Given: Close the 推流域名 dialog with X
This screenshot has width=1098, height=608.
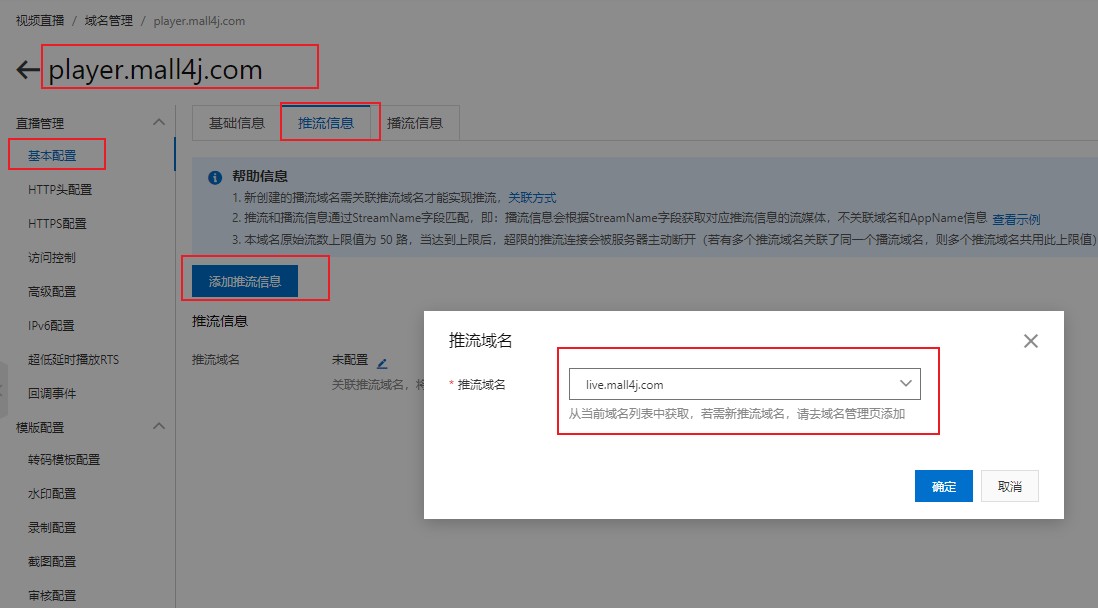Looking at the screenshot, I should (1031, 341).
